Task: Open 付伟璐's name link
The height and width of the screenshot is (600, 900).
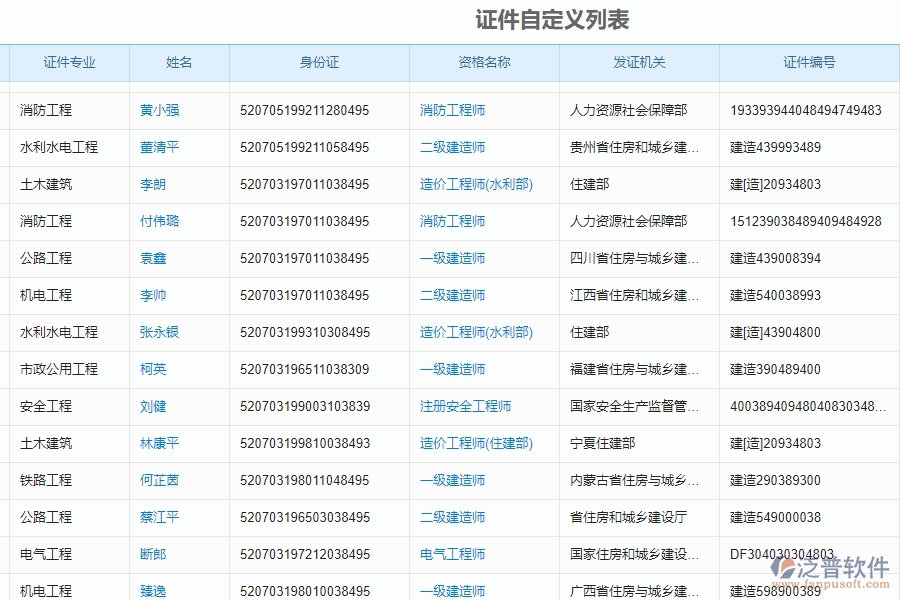Action: tap(159, 221)
